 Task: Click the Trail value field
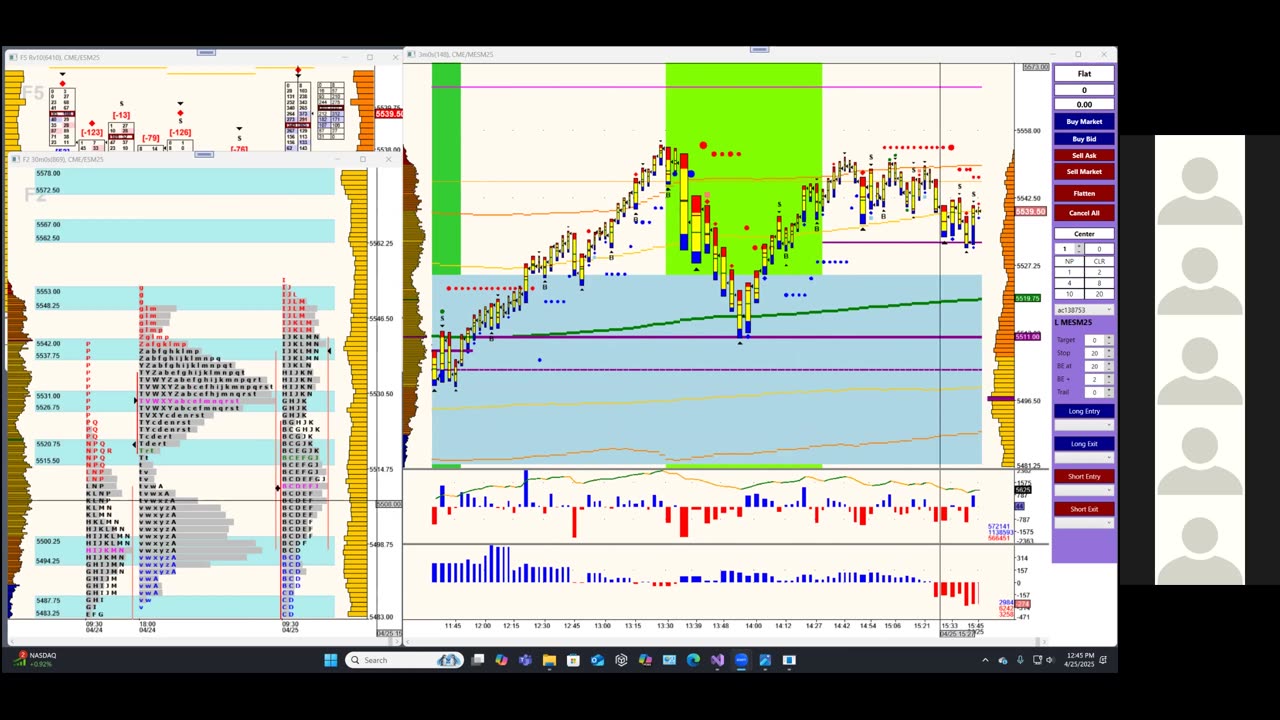click(1094, 392)
